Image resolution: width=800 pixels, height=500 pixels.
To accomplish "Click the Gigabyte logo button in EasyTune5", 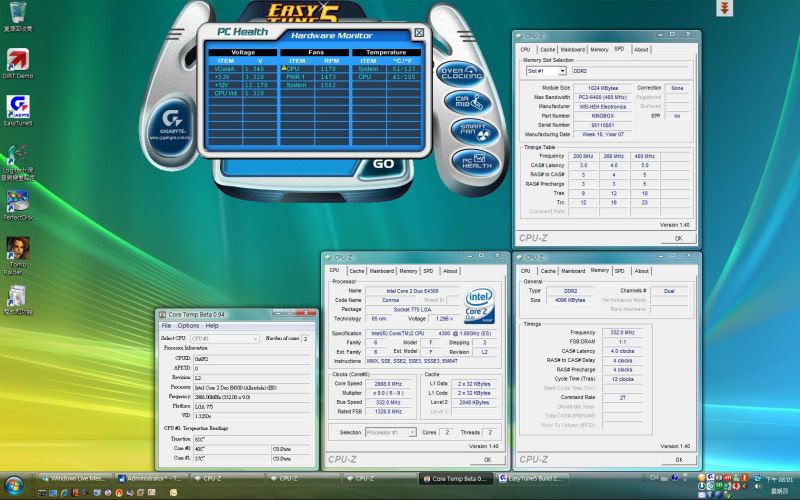I will 170,126.
